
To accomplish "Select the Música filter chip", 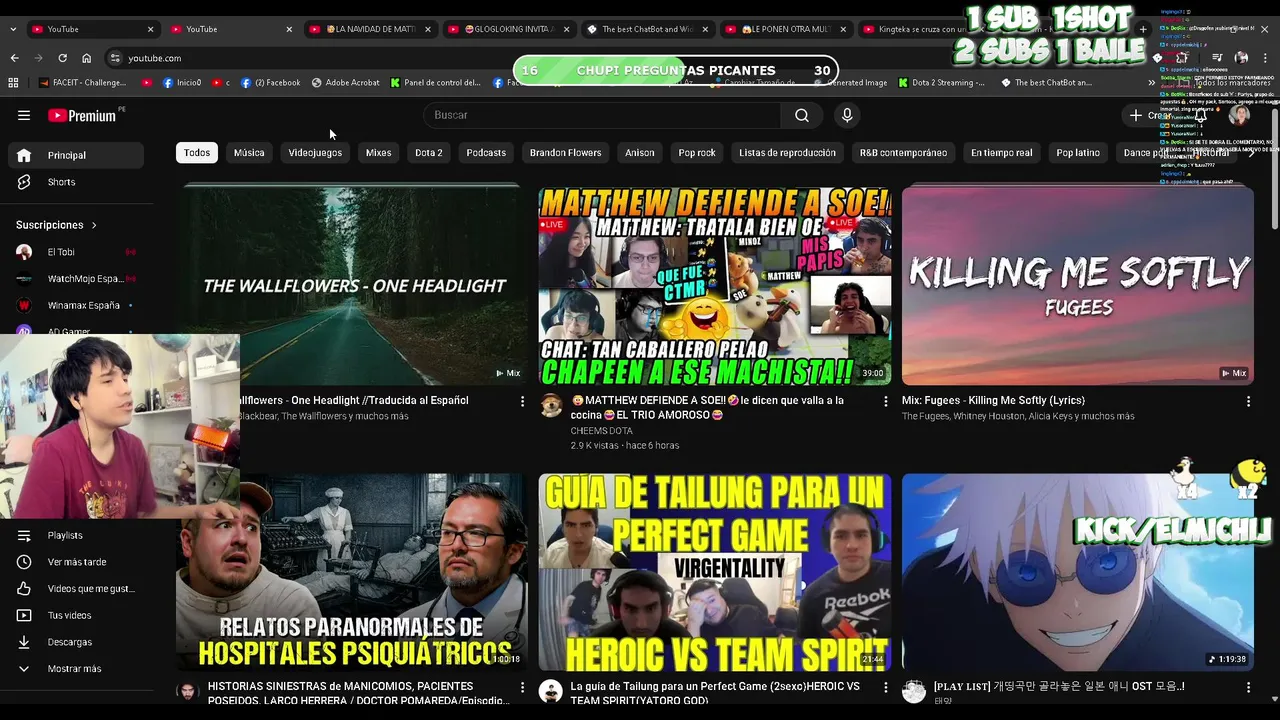I will [x=249, y=153].
